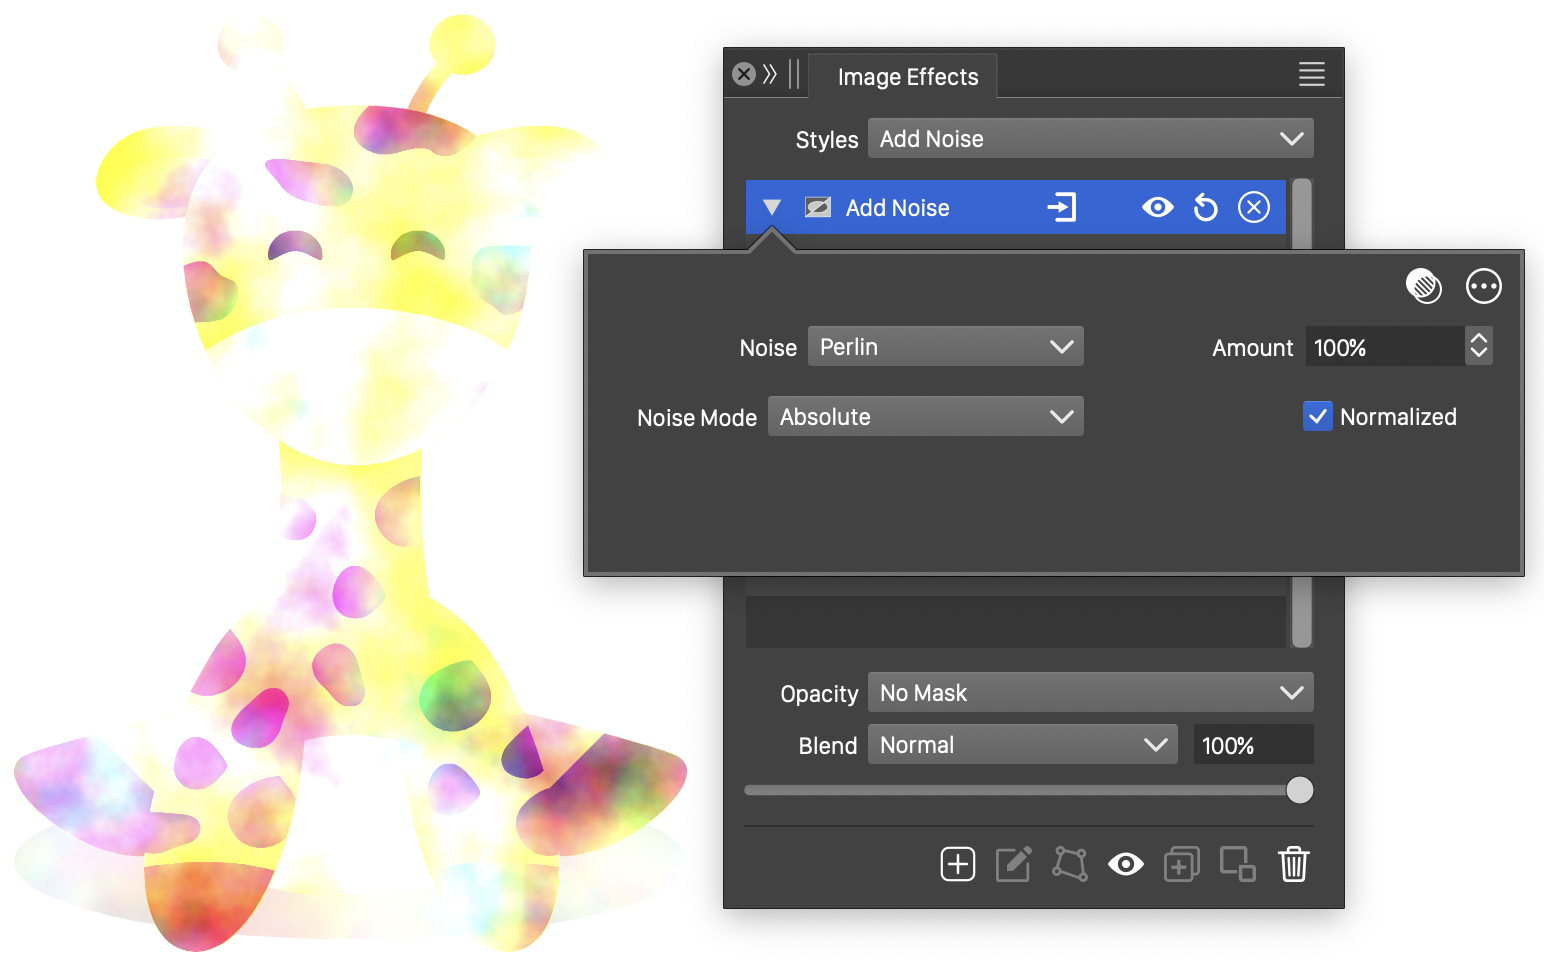Click the effect region shape icon
1544x974 pixels.
[x=1069, y=864]
